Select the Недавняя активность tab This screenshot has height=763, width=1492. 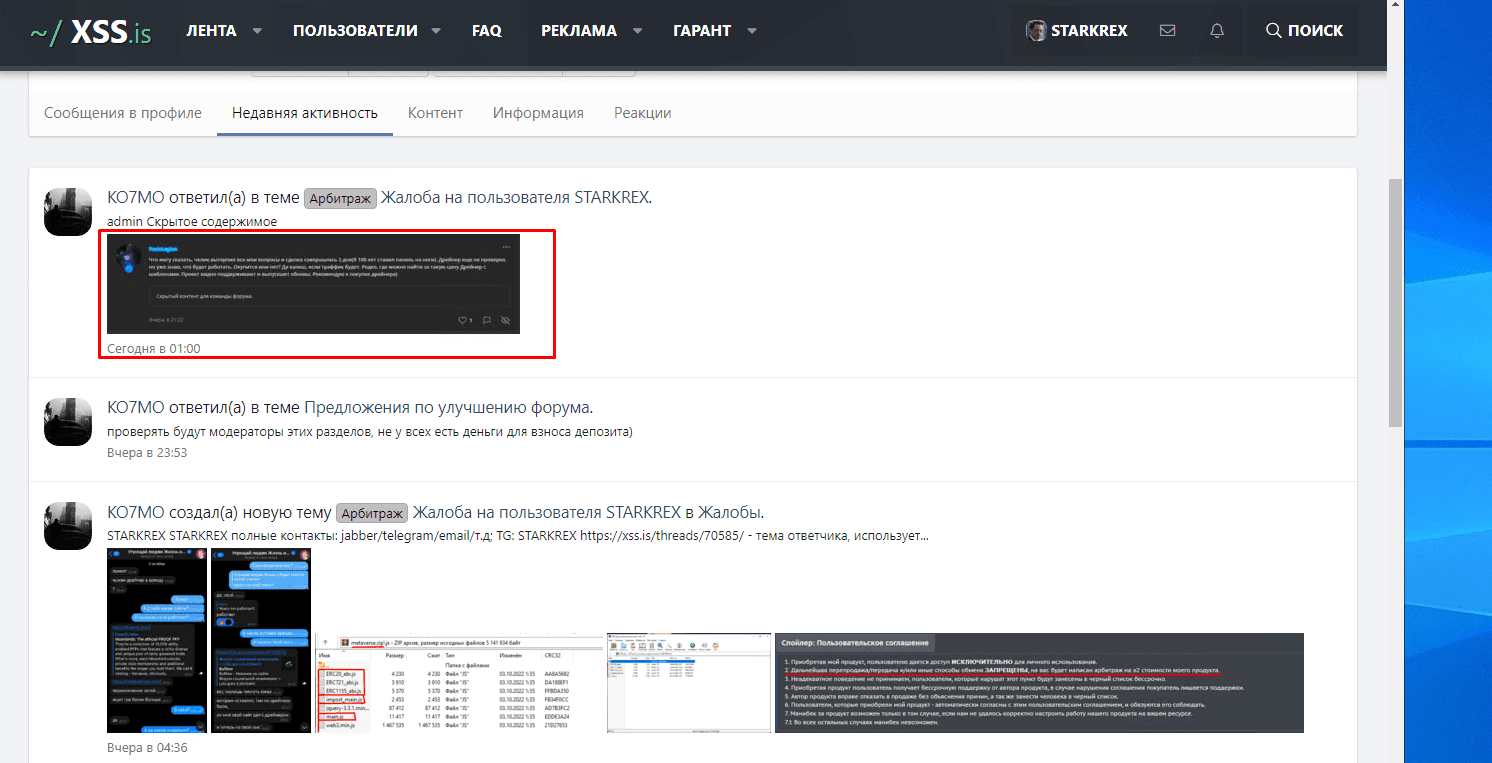pos(305,113)
